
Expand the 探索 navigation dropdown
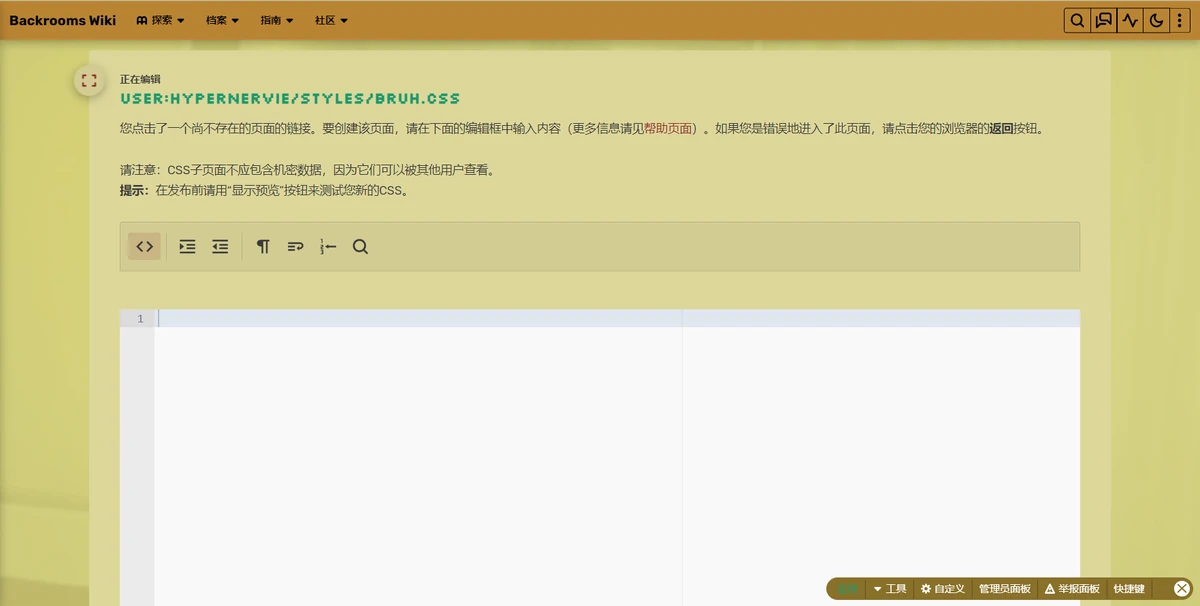pos(160,19)
